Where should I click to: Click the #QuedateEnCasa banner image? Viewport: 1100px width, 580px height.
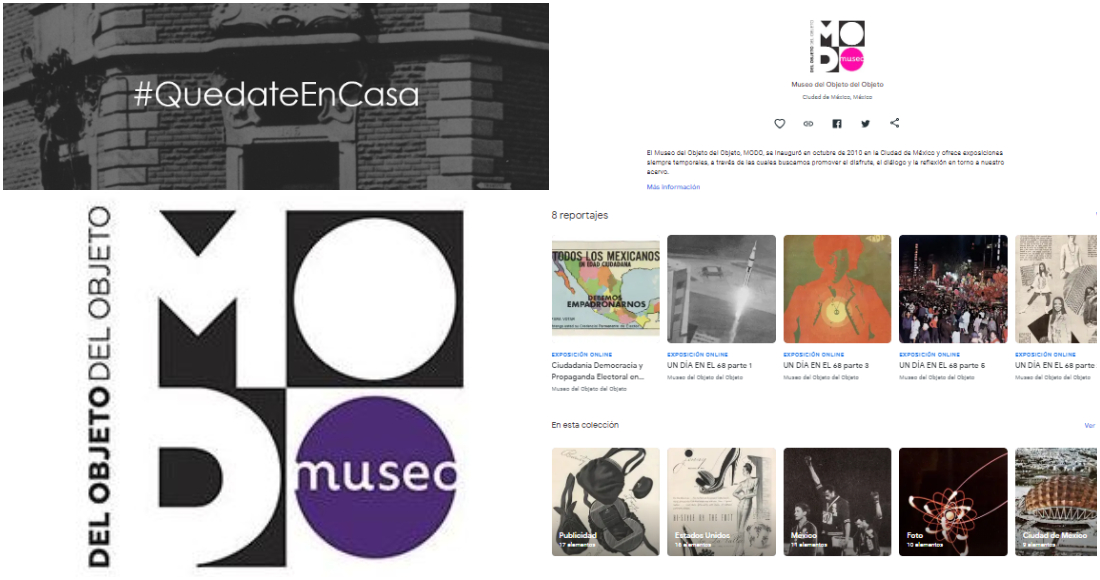click(x=276, y=96)
